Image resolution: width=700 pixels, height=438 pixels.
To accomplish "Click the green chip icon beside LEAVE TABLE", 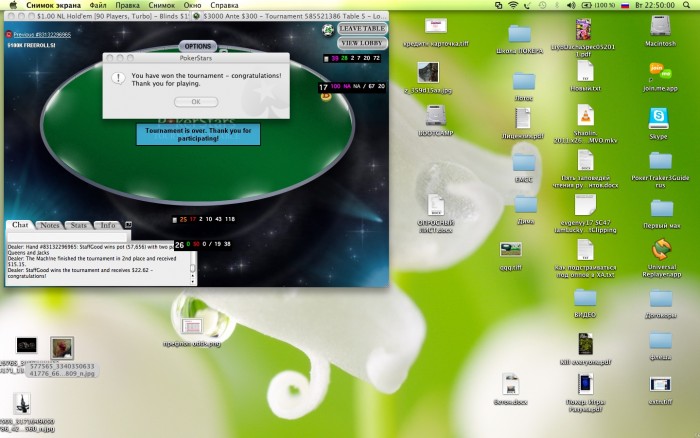I will [328, 30].
